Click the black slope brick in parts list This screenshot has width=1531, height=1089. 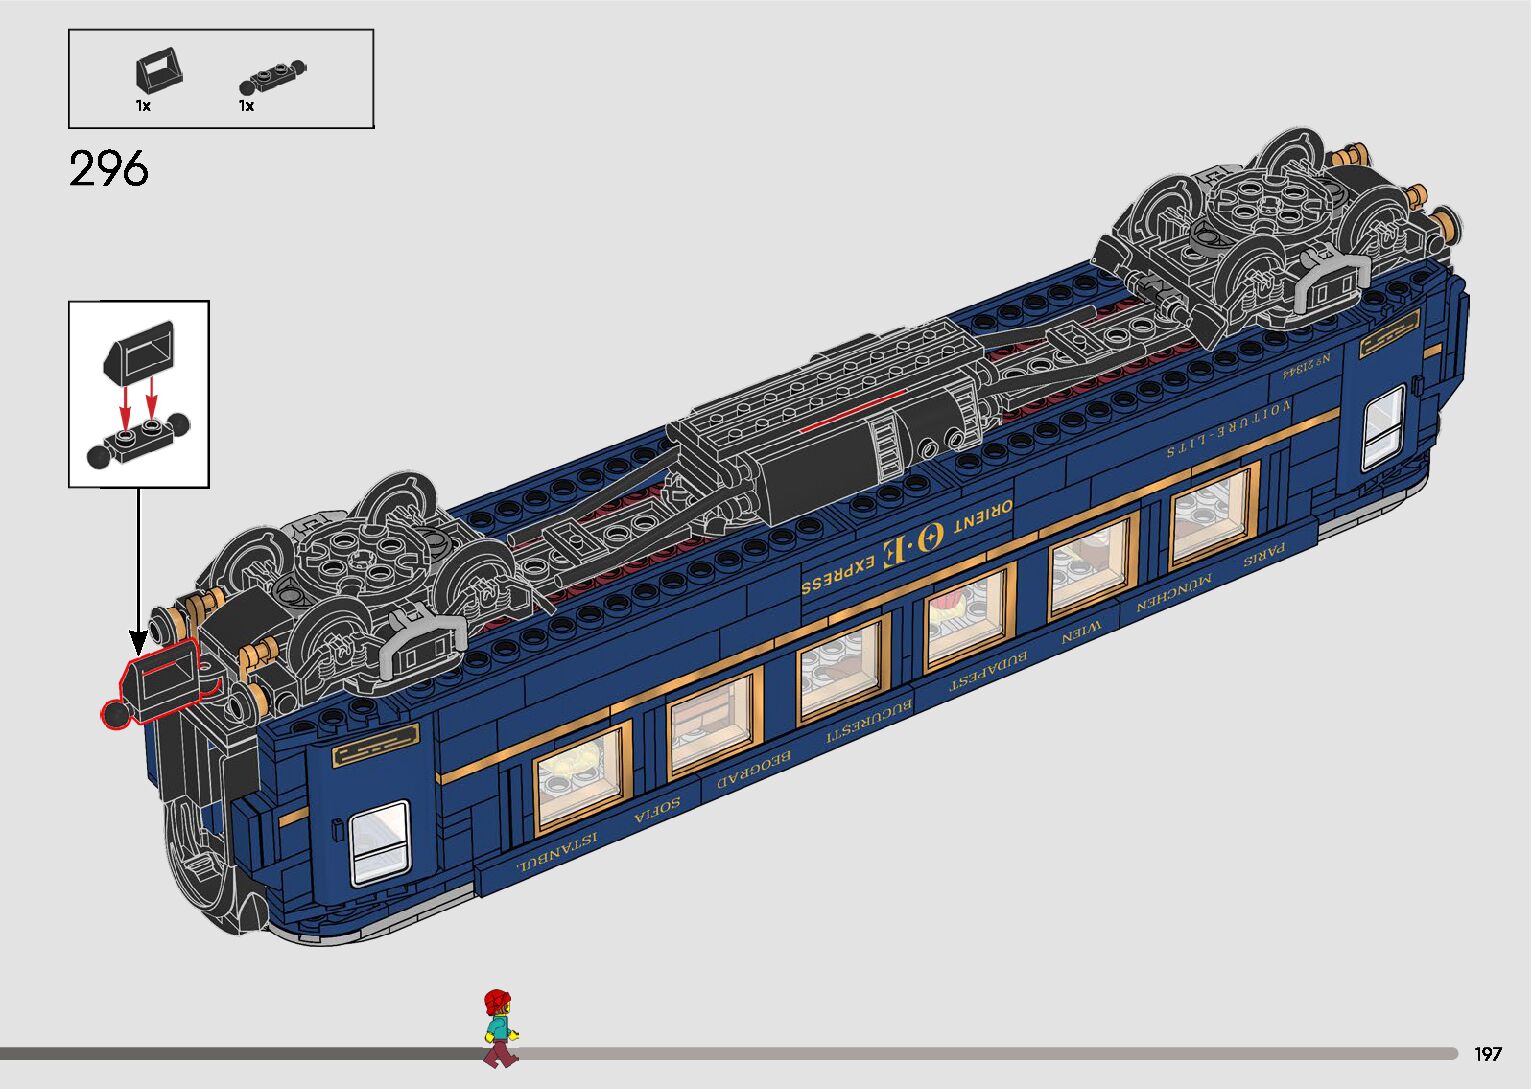pyautogui.click(x=159, y=73)
